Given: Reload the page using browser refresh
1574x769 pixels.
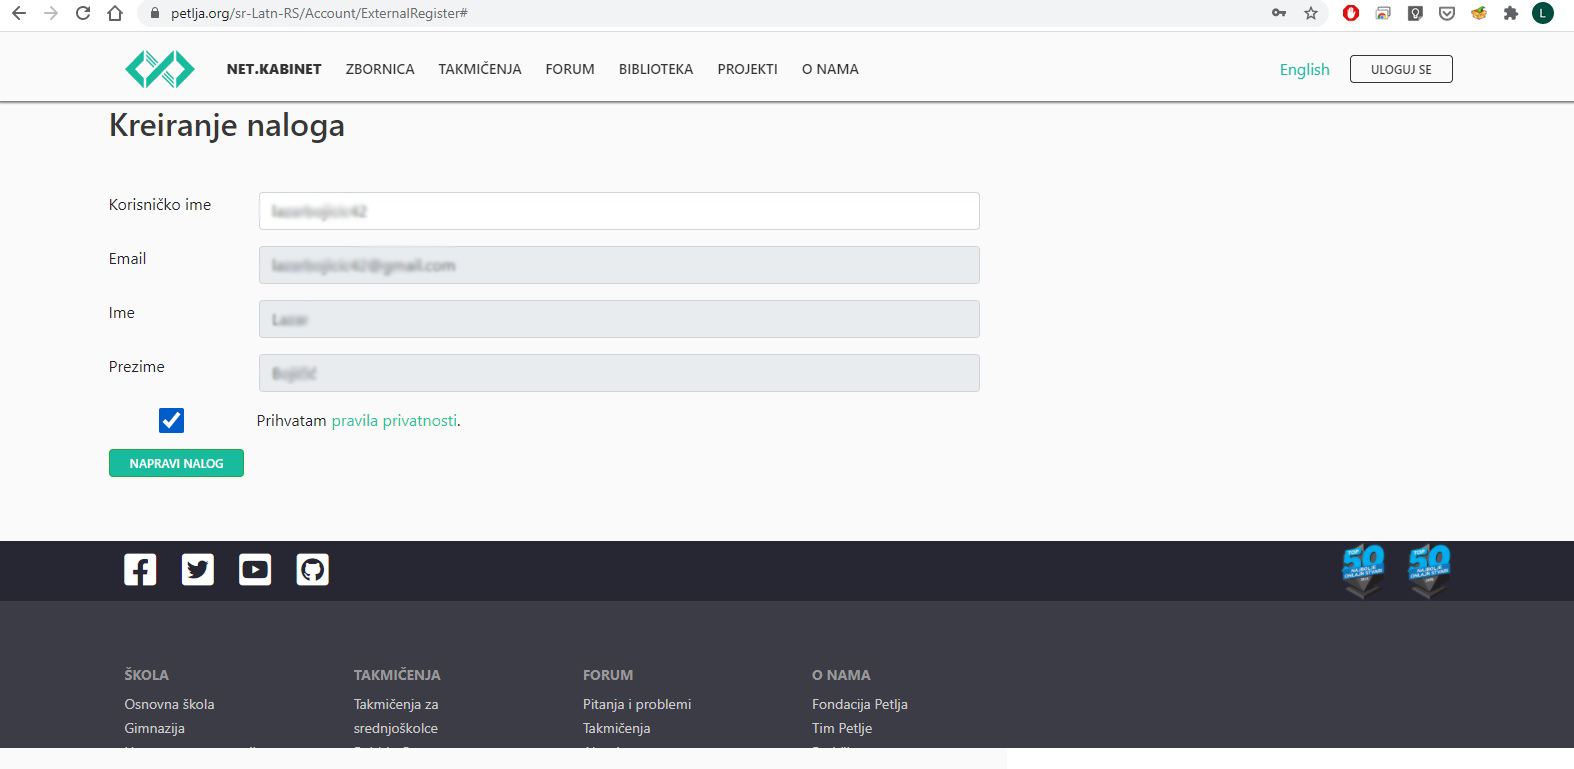Looking at the screenshot, I should [x=83, y=13].
